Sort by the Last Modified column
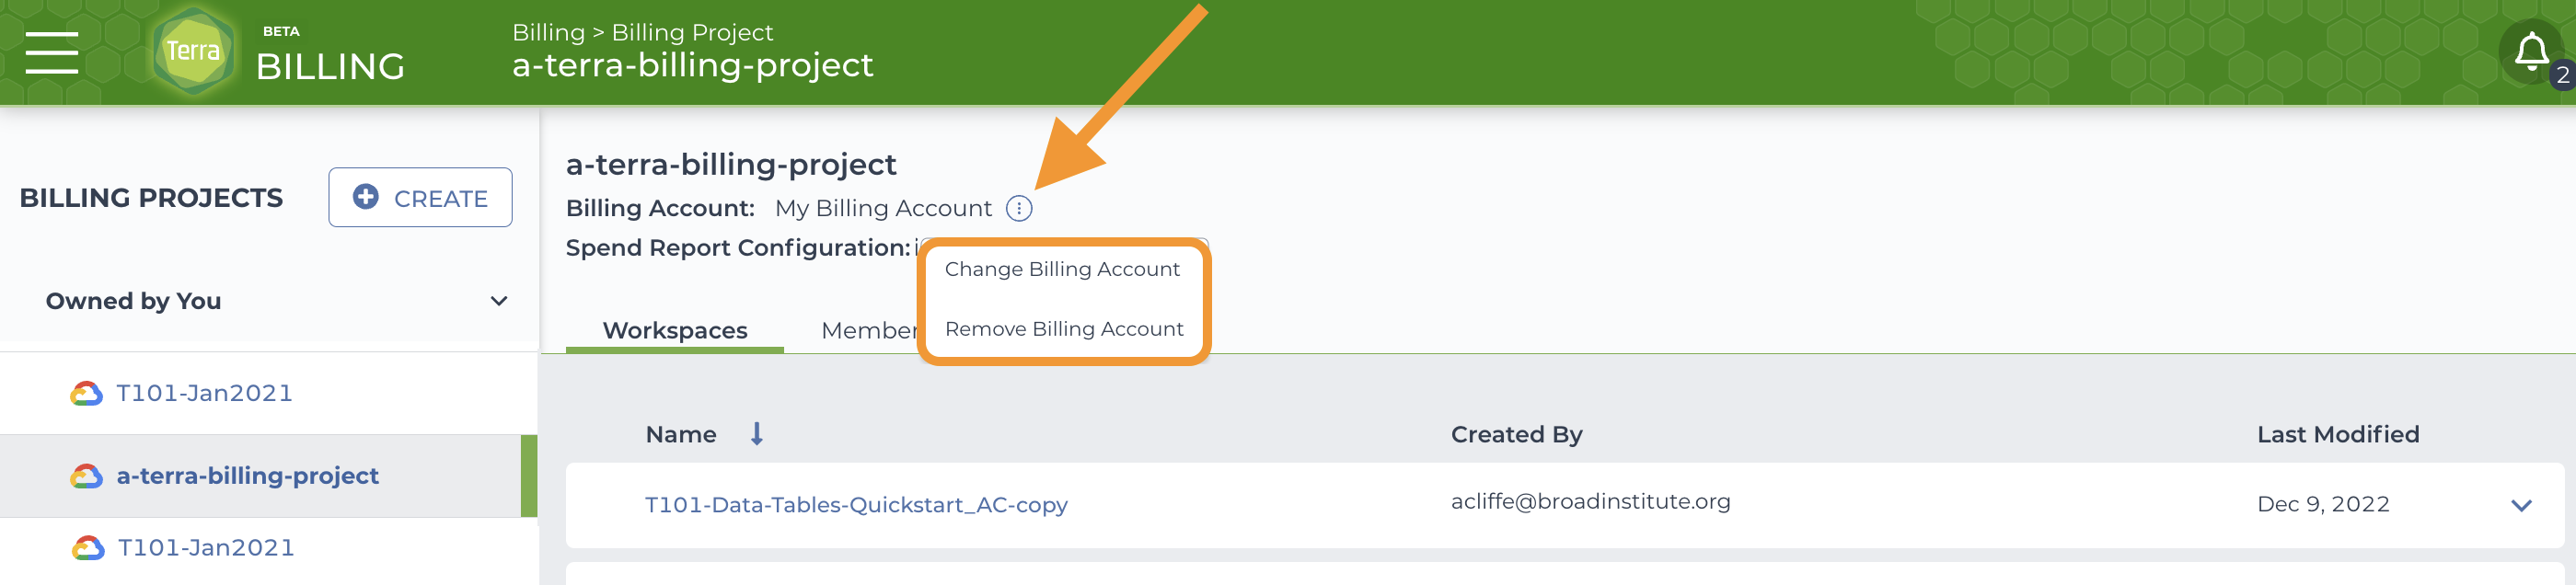 pos(2337,434)
